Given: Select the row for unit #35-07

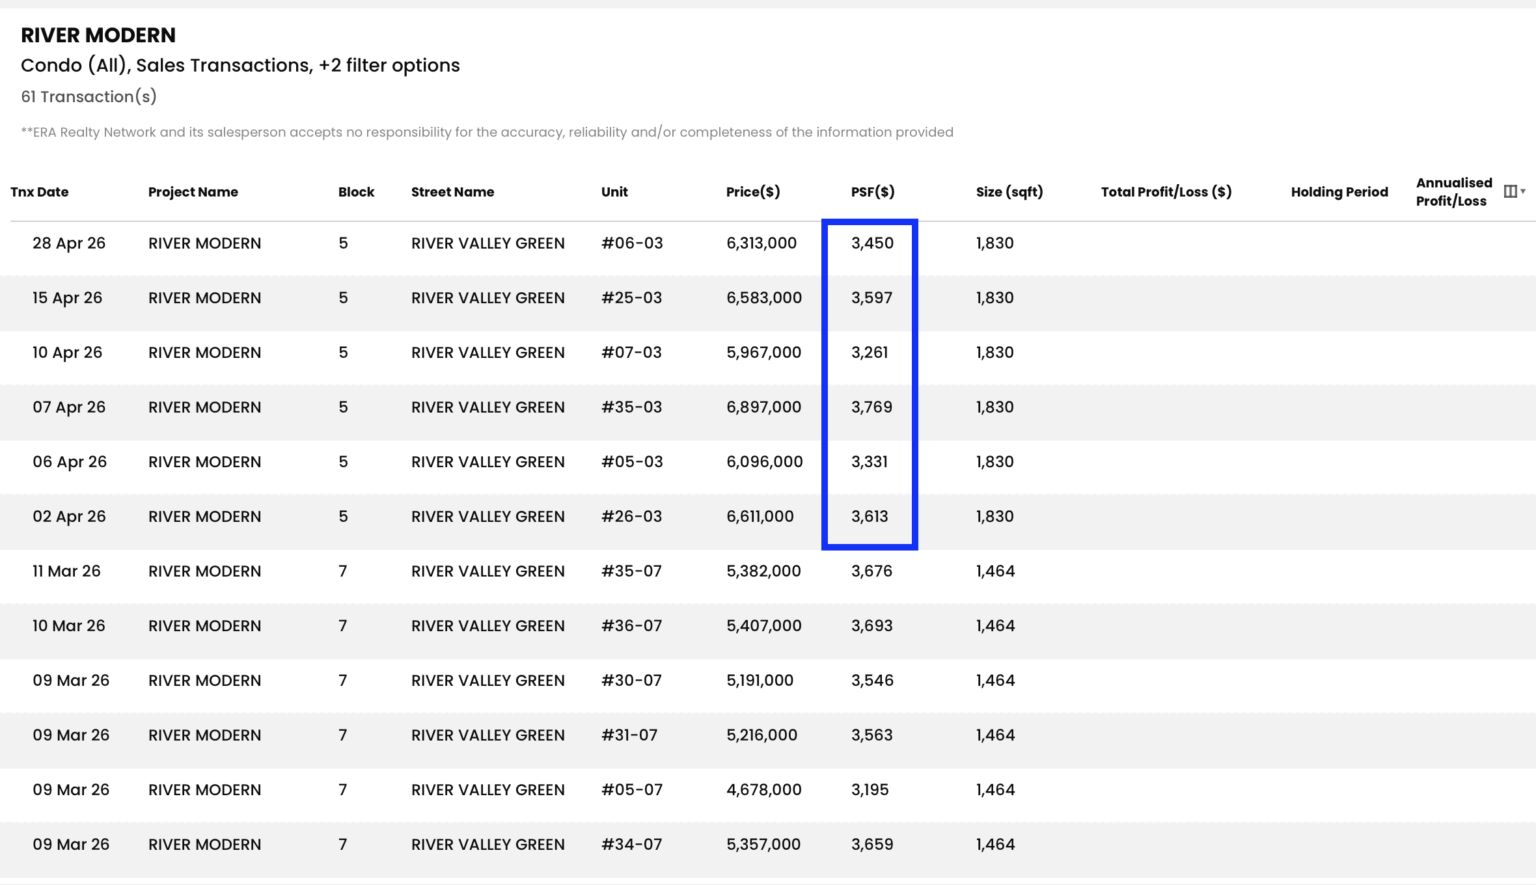Looking at the screenshot, I should (768, 571).
